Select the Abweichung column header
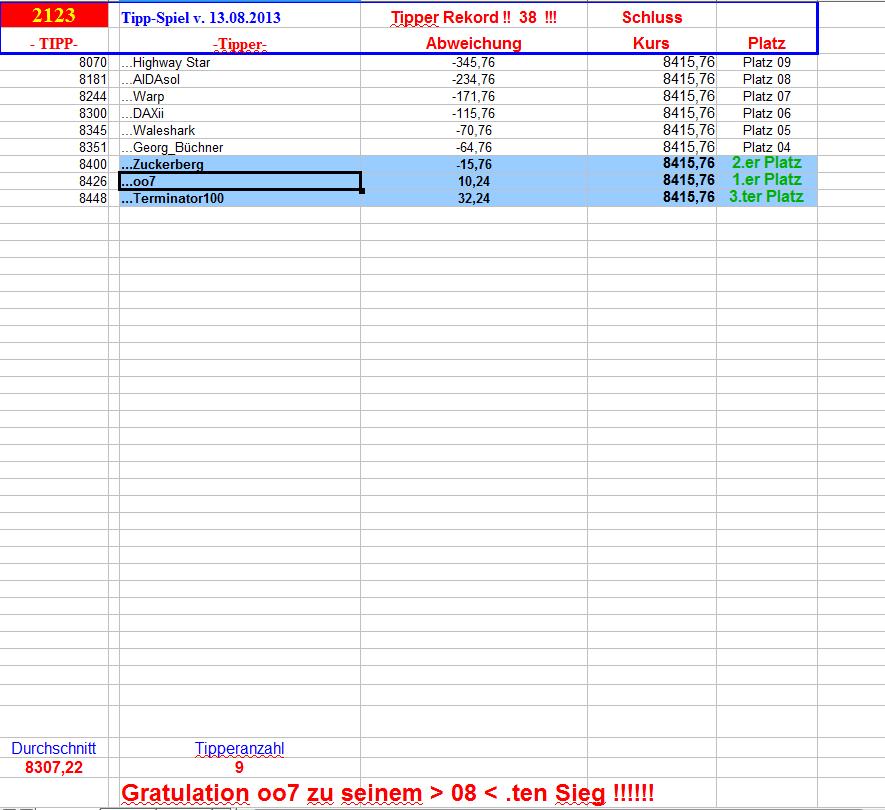Viewport: 885px width, 810px height. click(x=473, y=43)
